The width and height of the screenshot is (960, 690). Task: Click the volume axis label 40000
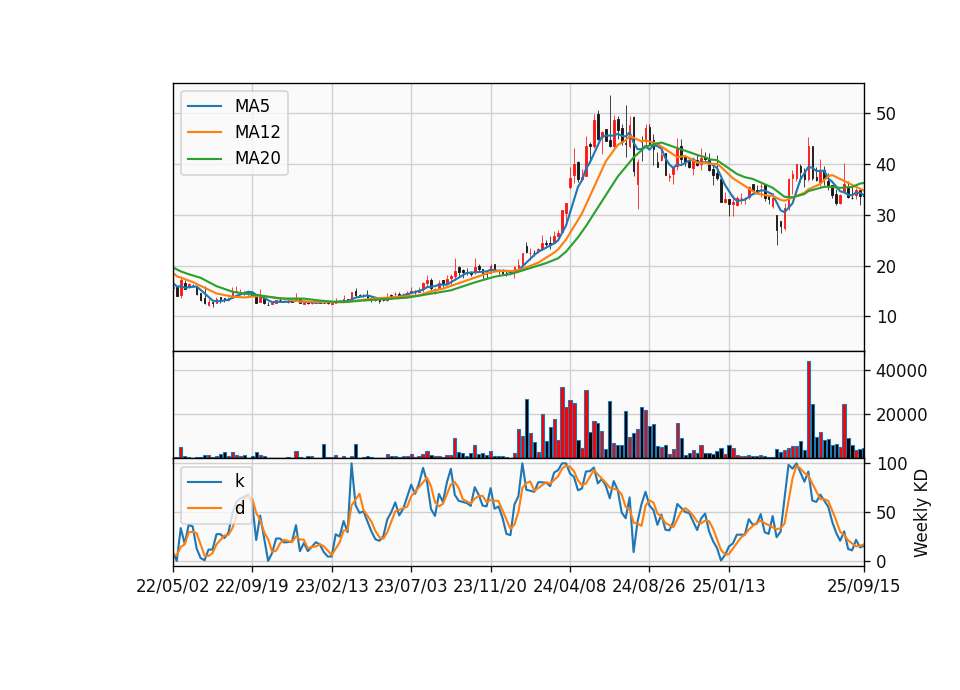point(902,371)
